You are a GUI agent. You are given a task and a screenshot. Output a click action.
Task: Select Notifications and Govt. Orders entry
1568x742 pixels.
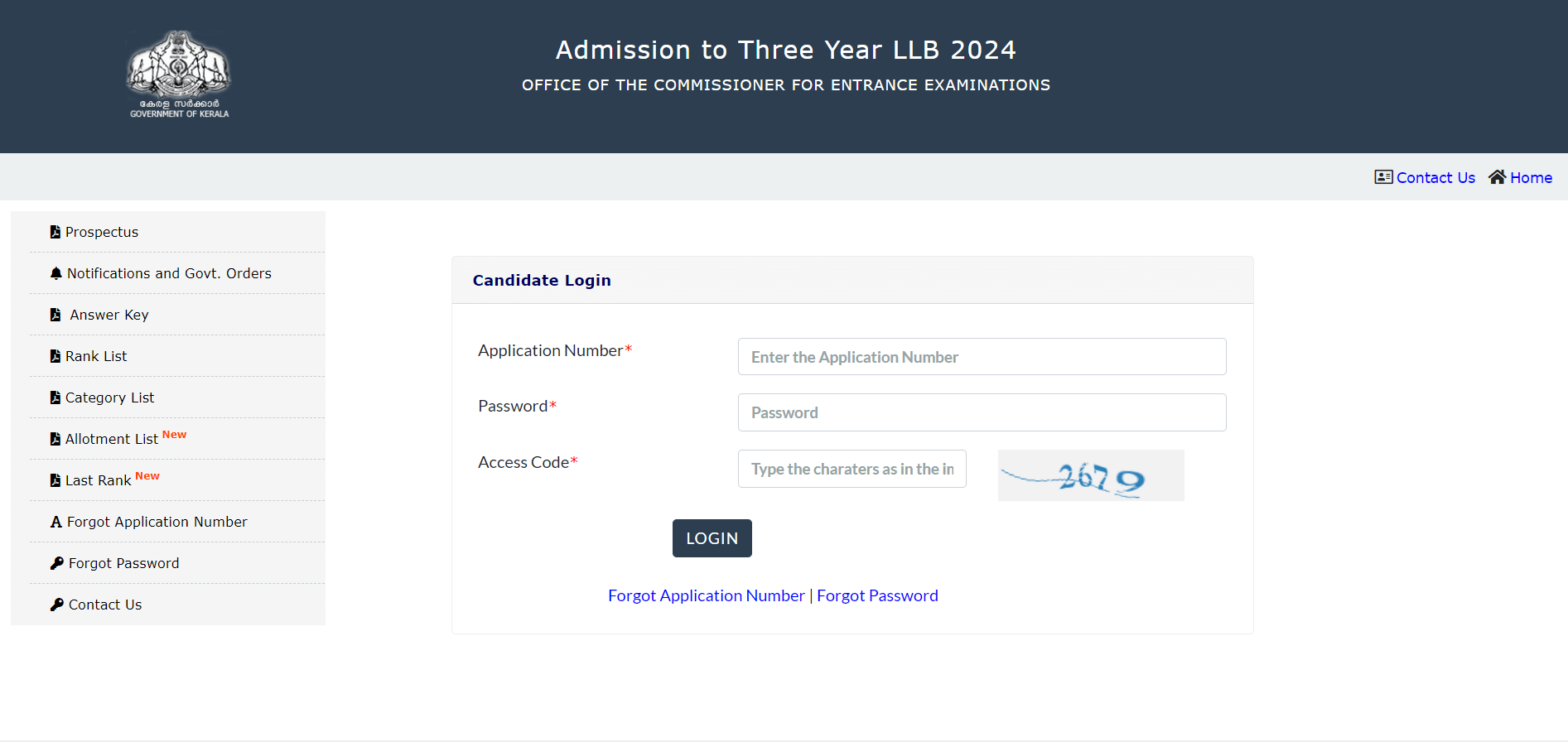tap(169, 272)
